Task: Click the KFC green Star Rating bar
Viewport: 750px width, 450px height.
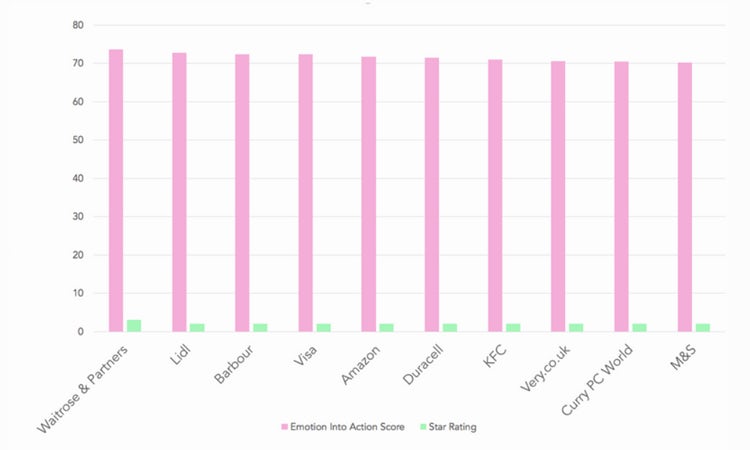Action: click(513, 328)
